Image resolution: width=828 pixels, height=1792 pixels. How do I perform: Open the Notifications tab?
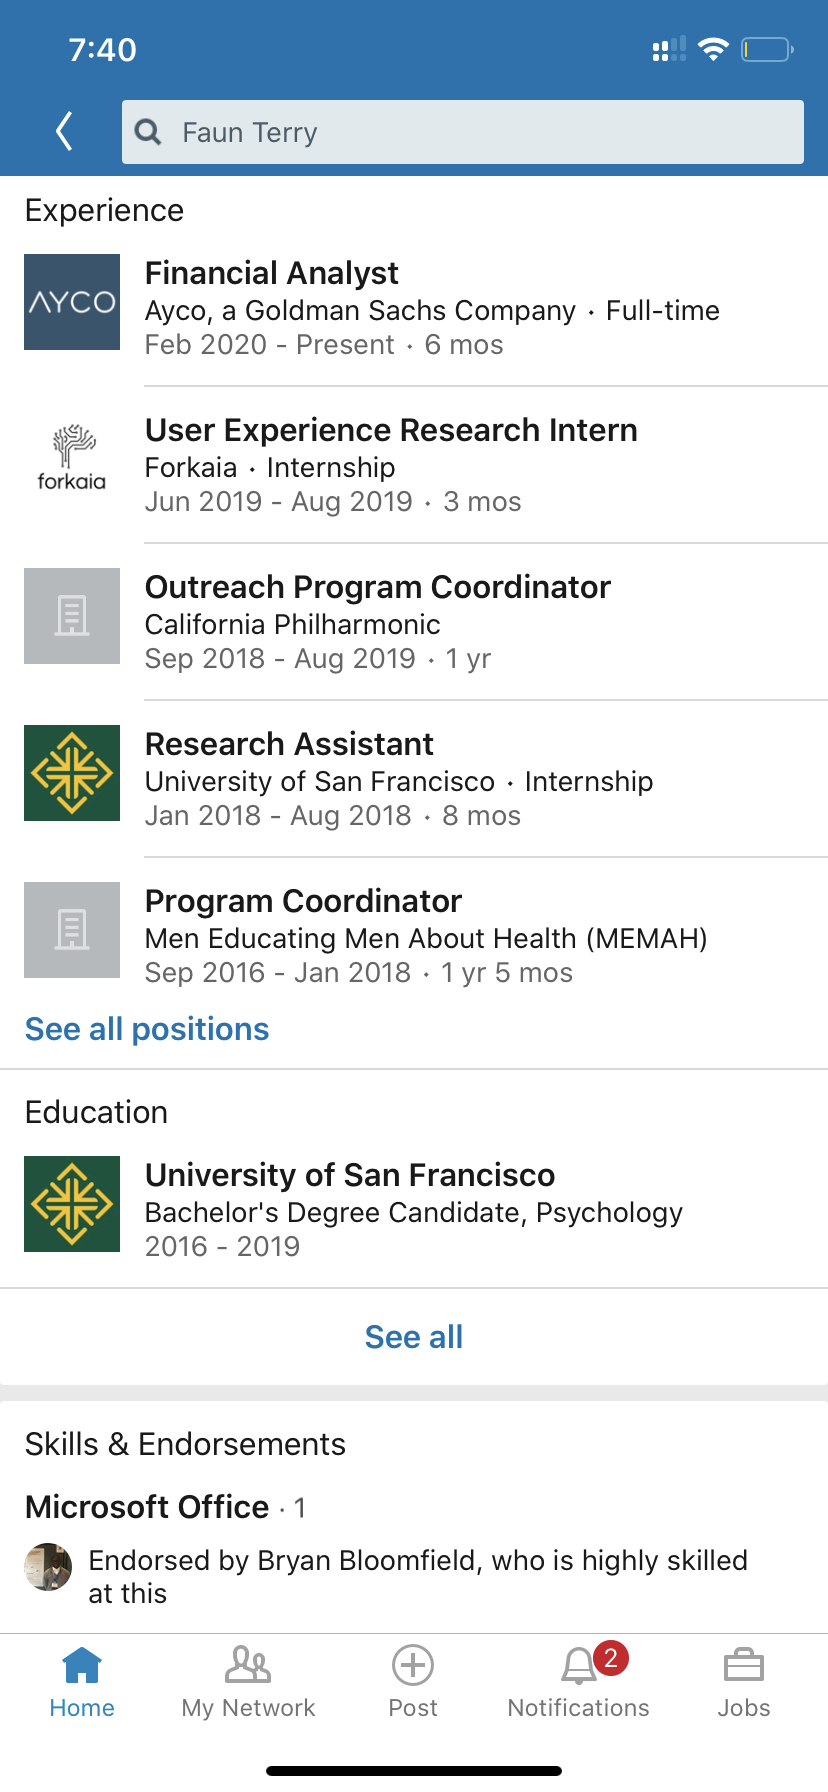[x=579, y=1682]
